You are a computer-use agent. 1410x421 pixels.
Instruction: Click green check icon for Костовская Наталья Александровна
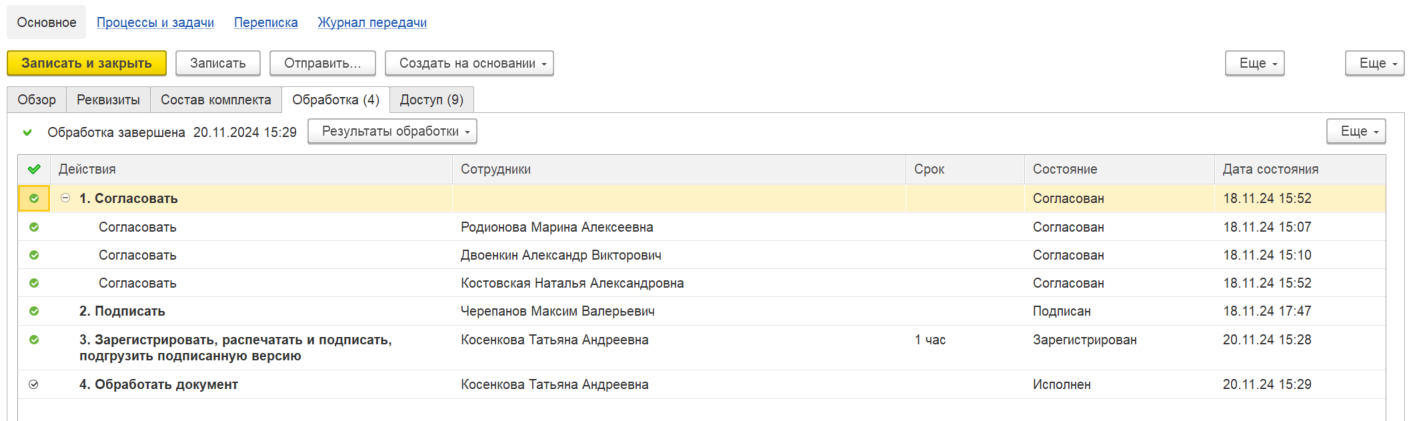click(34, 283)
